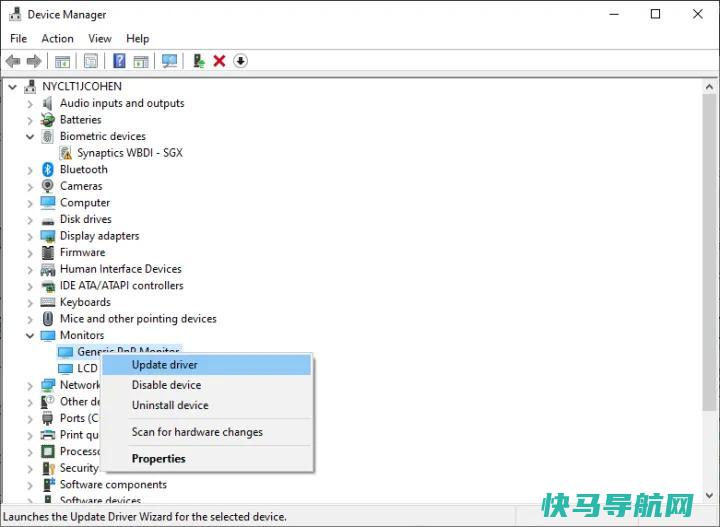Select the Keyboards category label
The height and width of the screenshot is (527, 720).
click(x=85, y=302)
